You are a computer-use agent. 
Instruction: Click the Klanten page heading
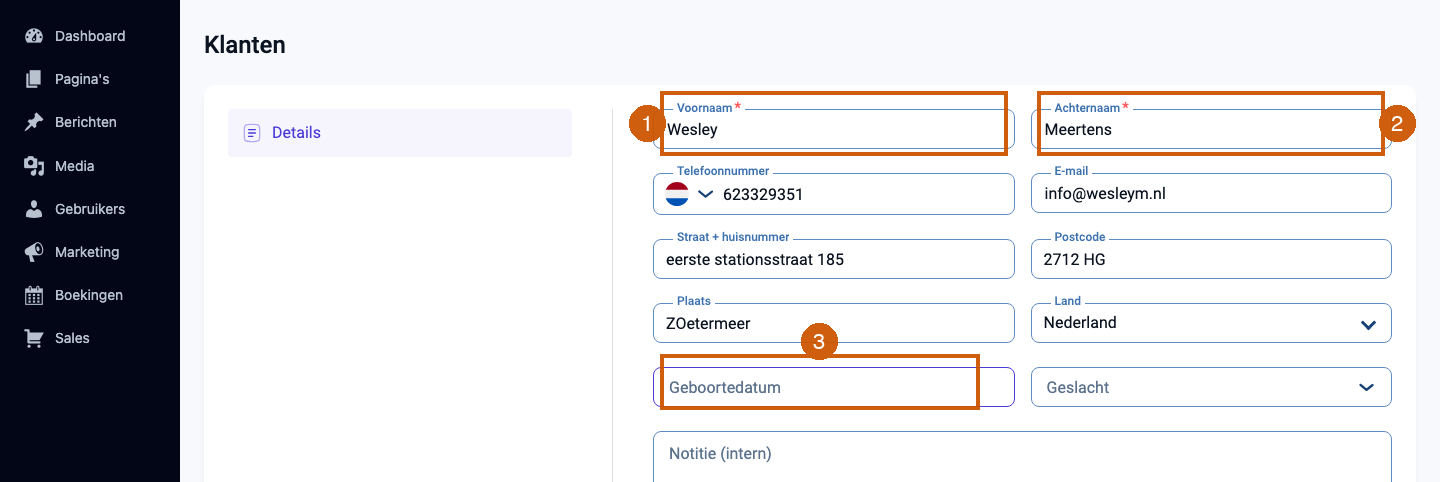(x=245, y=45)
